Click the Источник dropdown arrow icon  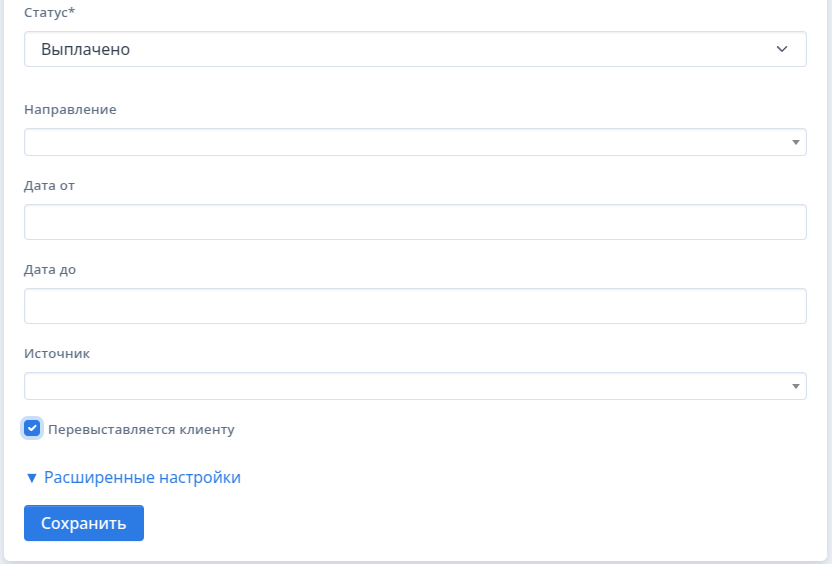tap(795, 386)
